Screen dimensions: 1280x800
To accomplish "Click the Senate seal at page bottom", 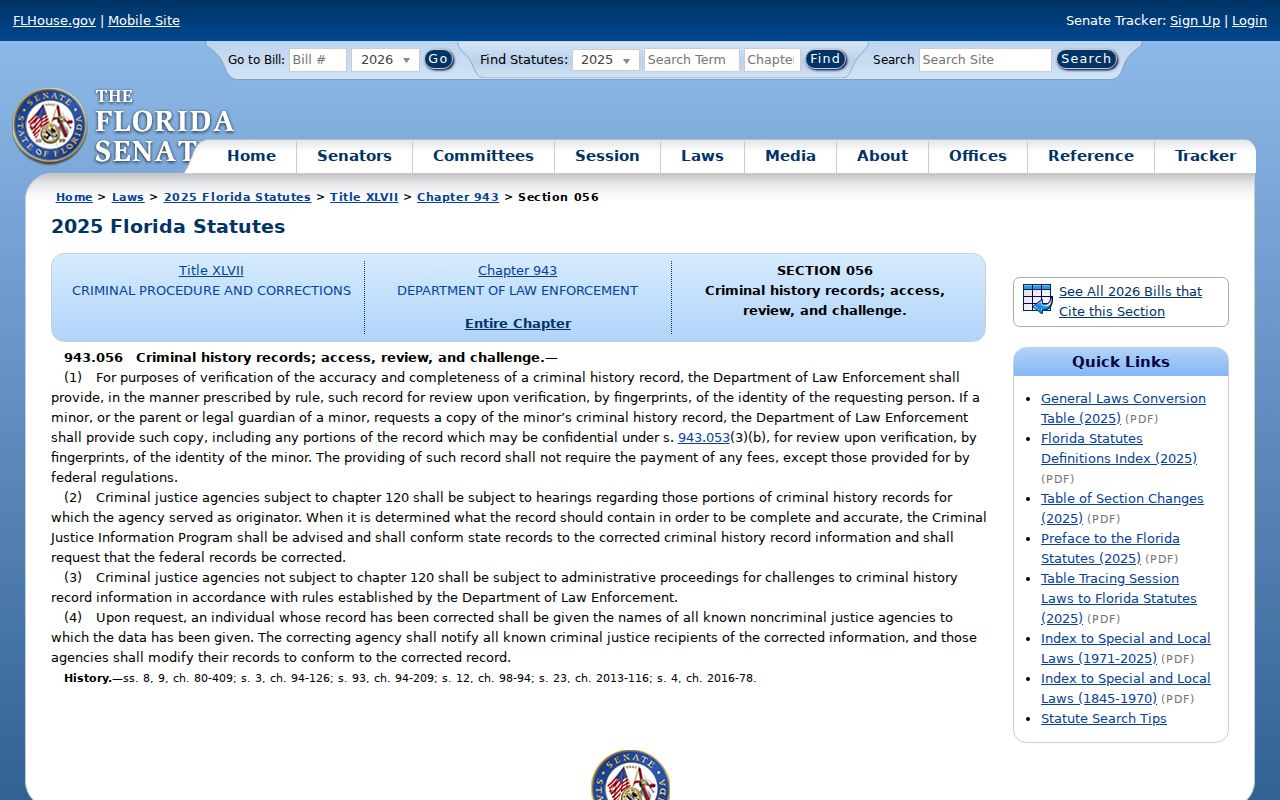I will coord(630,776).
